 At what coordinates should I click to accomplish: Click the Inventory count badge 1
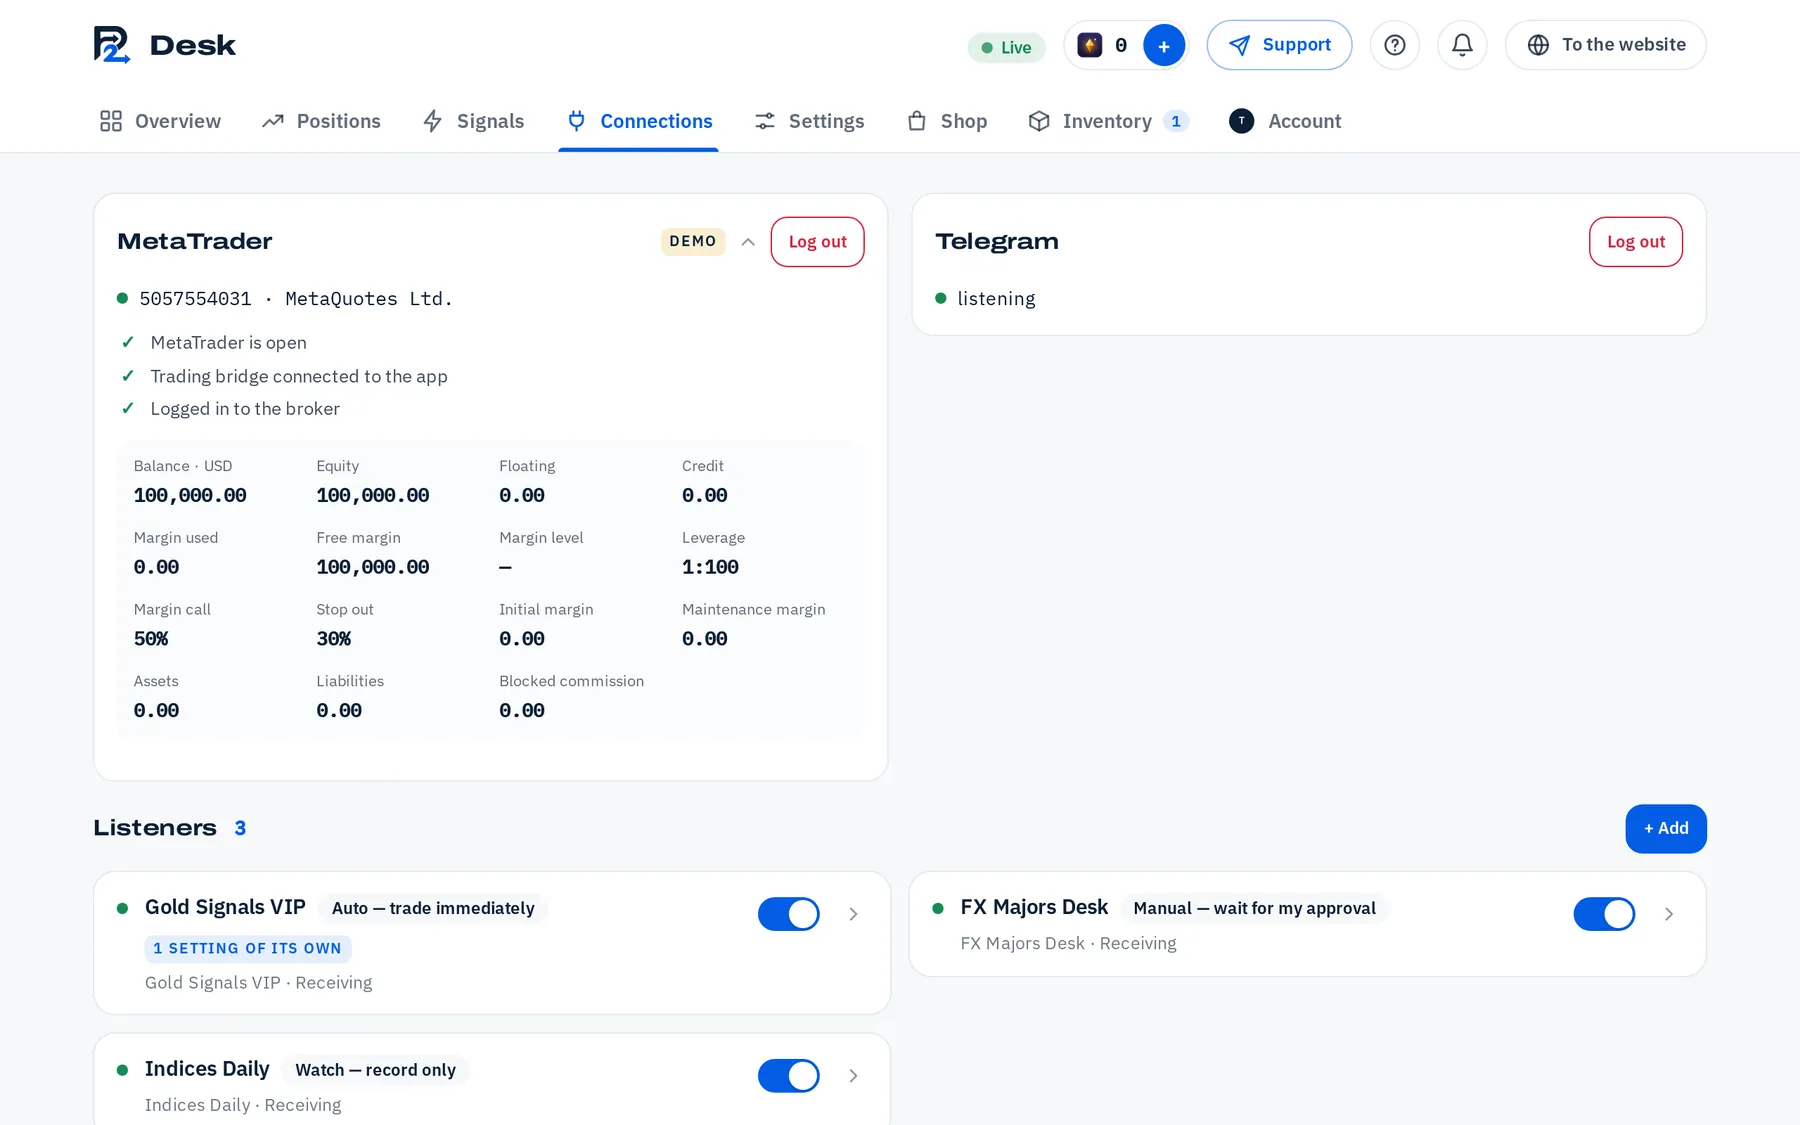[x=1176, y=121]
